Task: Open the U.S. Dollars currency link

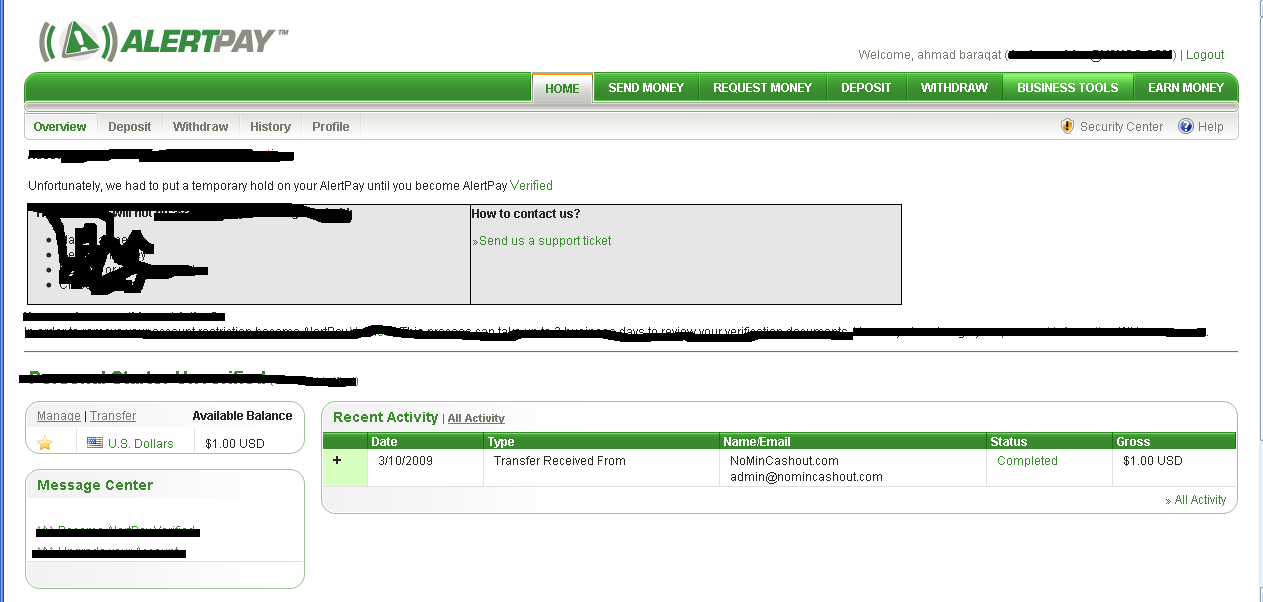Action: [141, 444]
